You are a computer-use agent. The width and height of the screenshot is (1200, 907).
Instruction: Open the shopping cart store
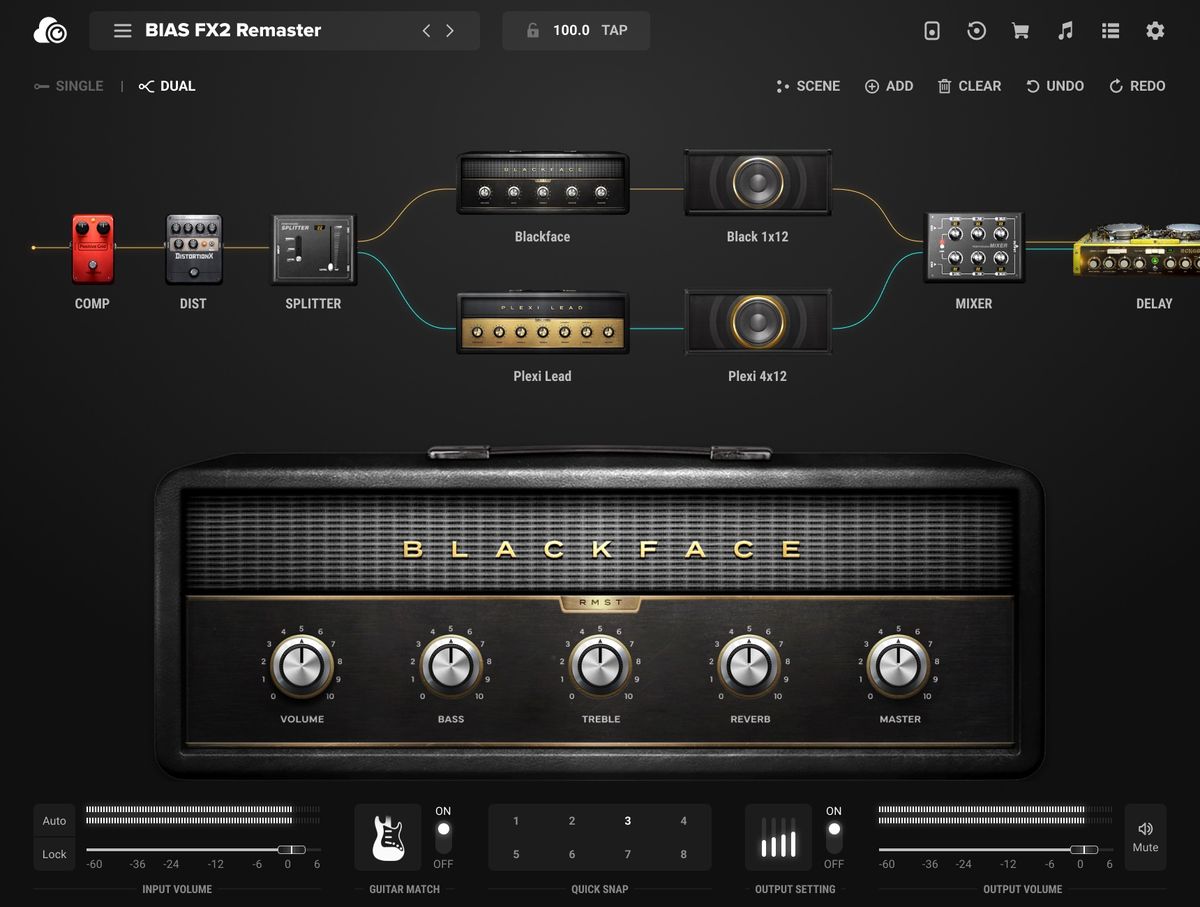point(1020,31)
